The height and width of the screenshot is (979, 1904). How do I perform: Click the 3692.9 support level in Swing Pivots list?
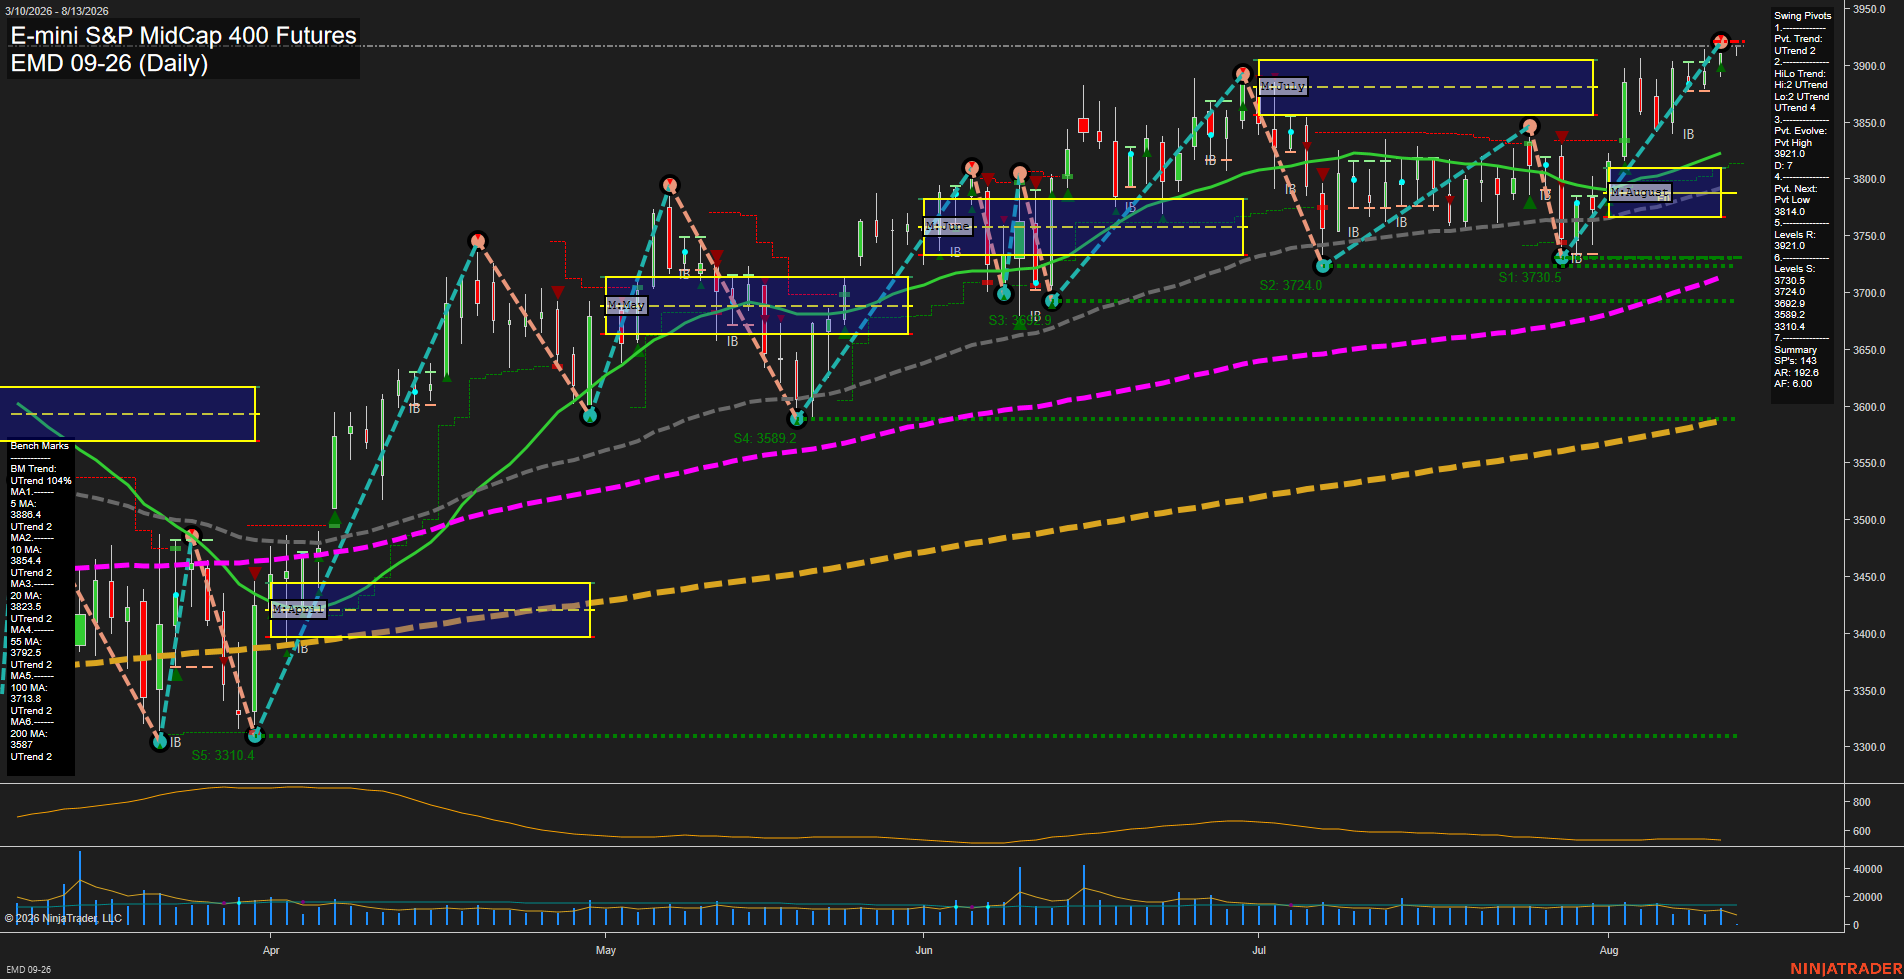(1790, 304)
